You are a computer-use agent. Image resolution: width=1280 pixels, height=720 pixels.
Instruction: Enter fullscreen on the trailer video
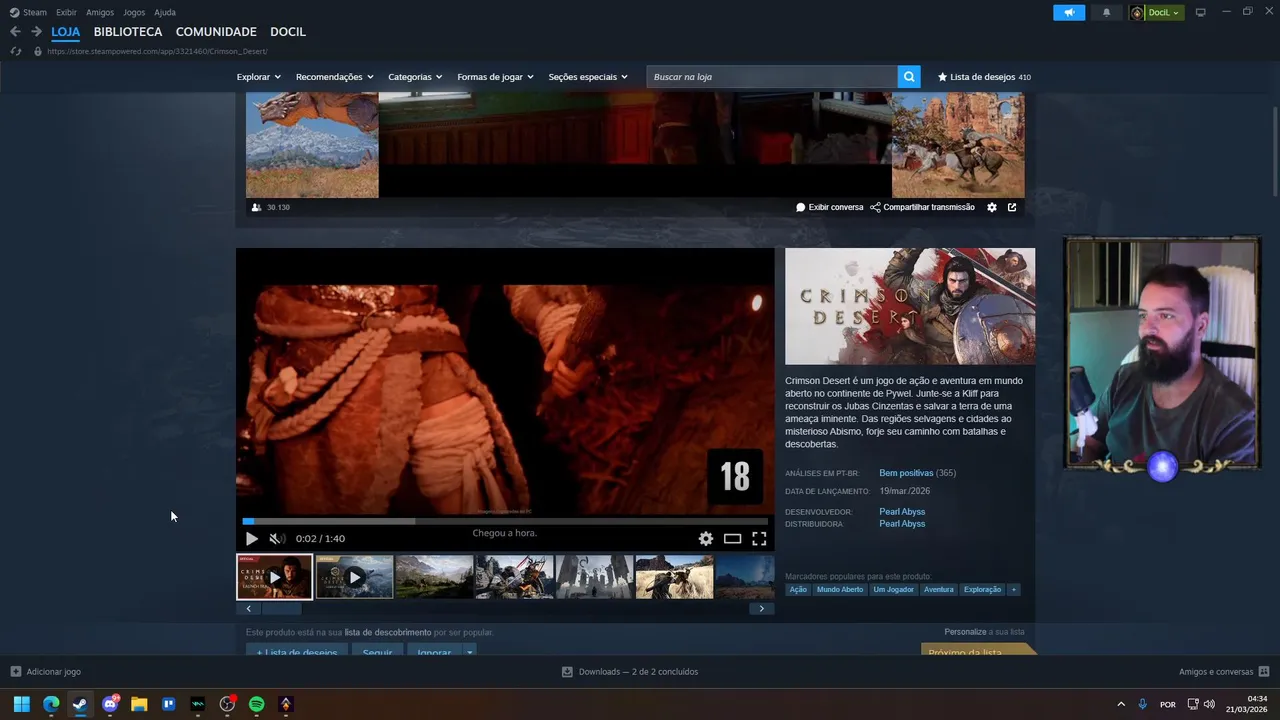pyautogui.click(x=759, y=539)
